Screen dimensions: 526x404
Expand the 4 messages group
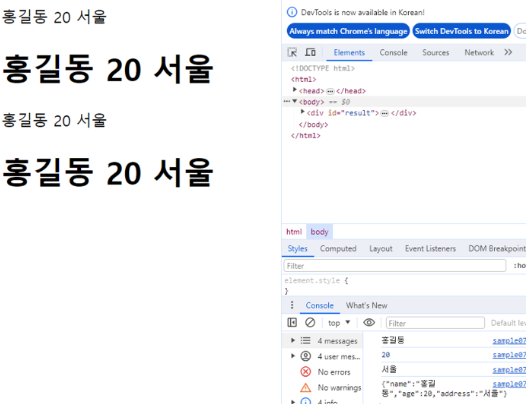[293, 341]
